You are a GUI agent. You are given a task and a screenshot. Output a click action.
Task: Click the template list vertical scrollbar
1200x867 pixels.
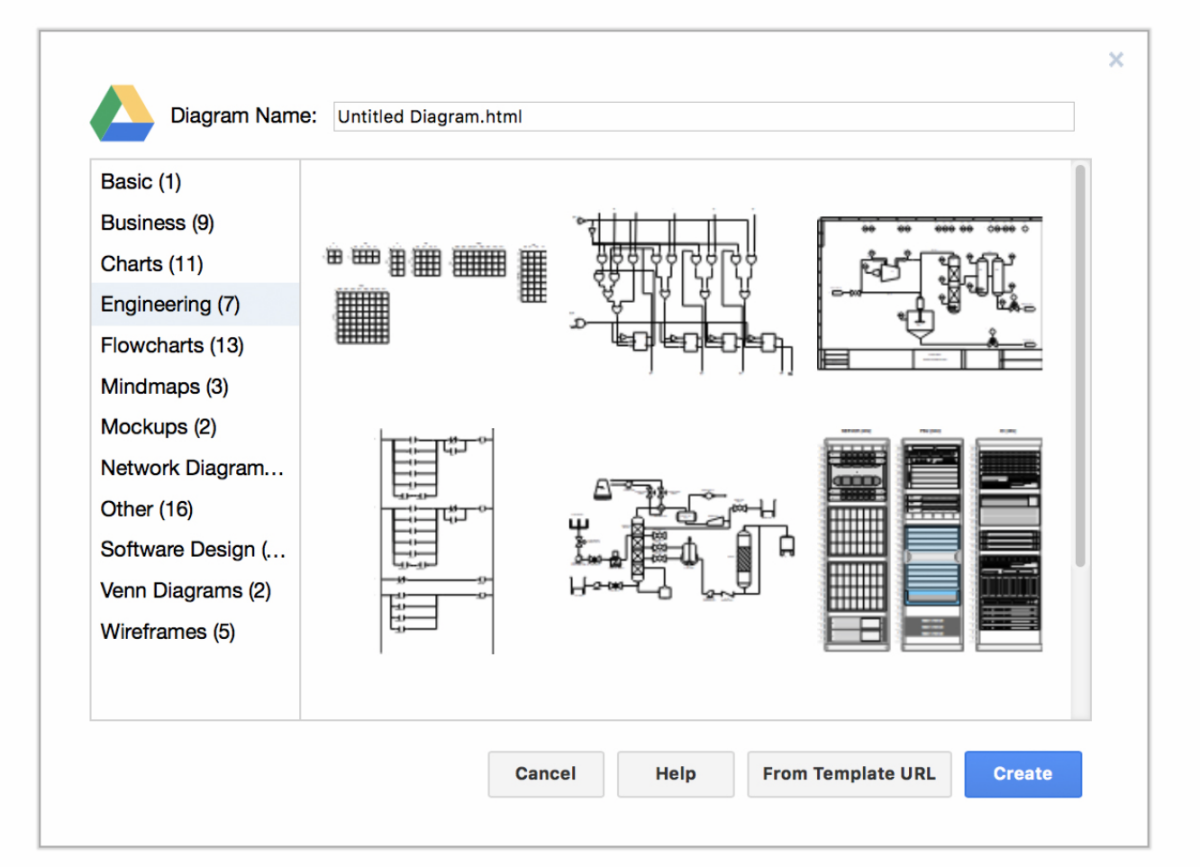click(1079, 366)
